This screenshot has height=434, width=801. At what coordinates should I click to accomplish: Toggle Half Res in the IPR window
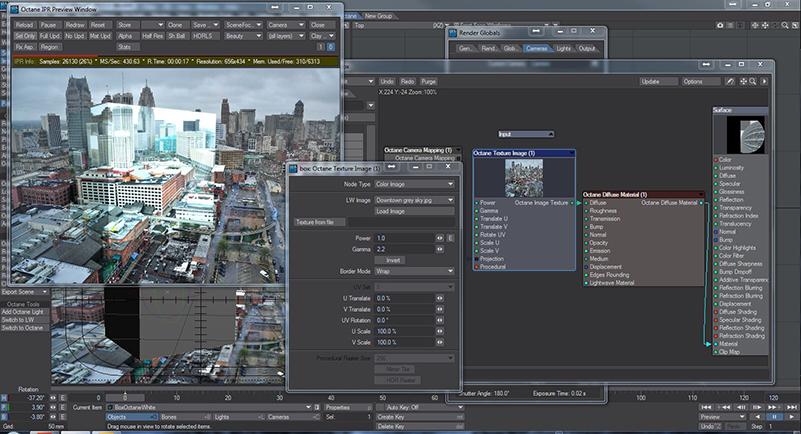tap(154, 35)
